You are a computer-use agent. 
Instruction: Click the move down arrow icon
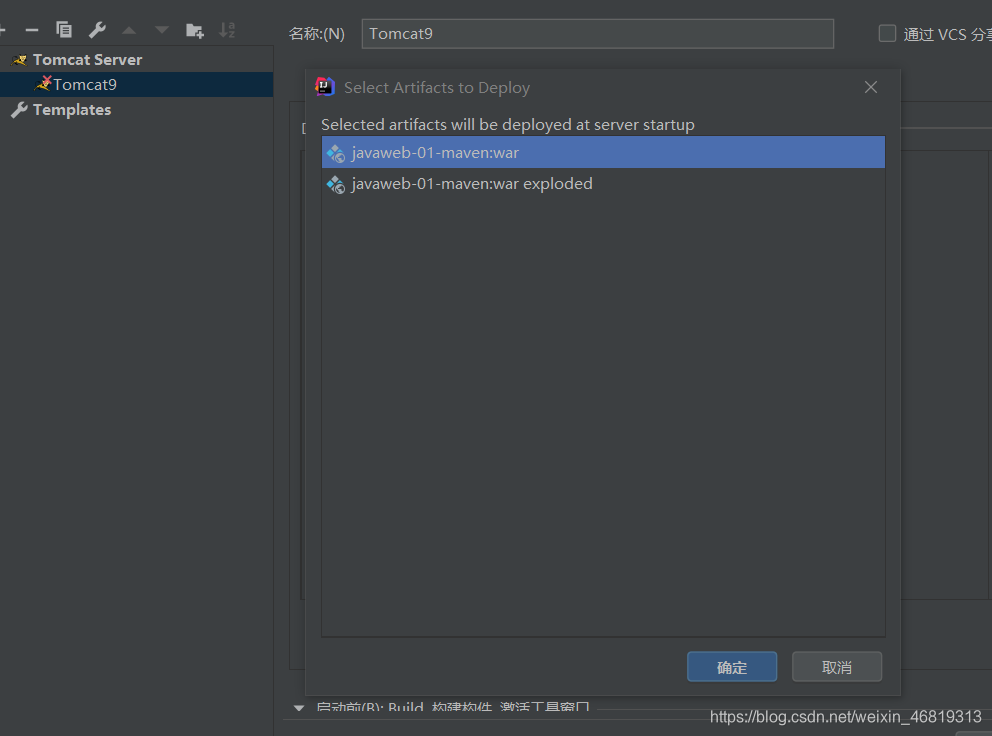coord(162,30)
